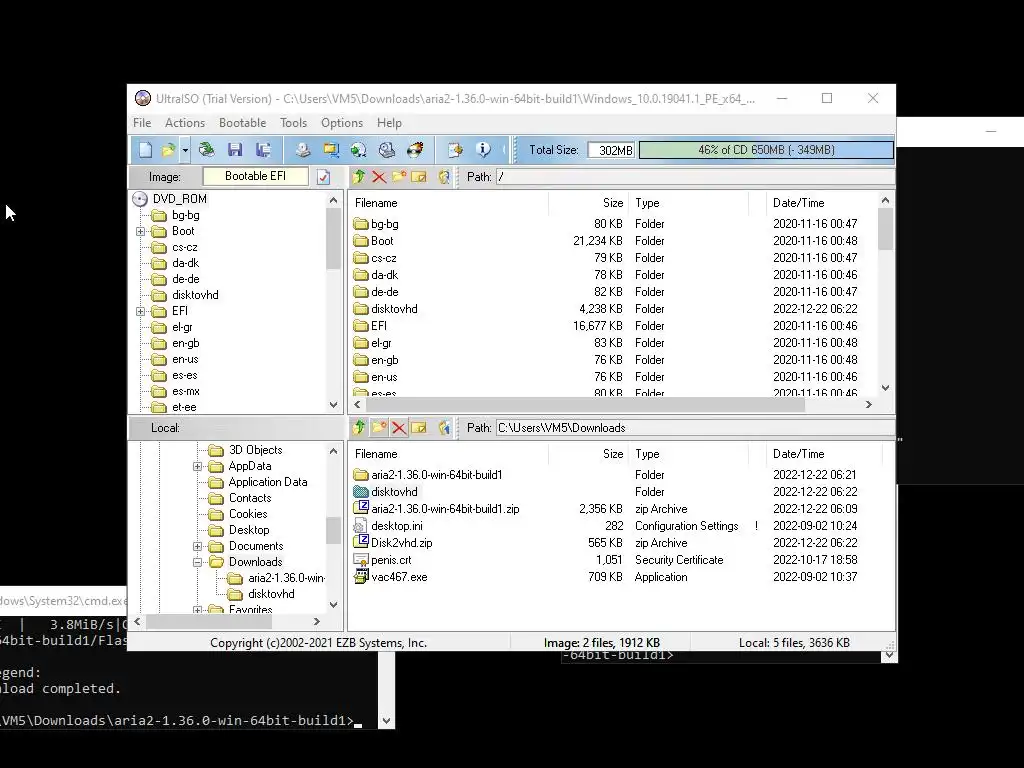Click the image pane Up folder icon
Viewport: 1024px width, 768px height.
359,177
